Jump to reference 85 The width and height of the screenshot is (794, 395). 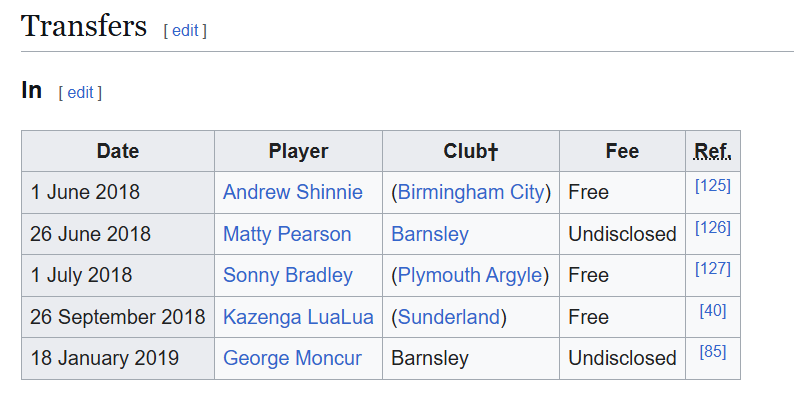pyautogui.click(x=713, y=351)
